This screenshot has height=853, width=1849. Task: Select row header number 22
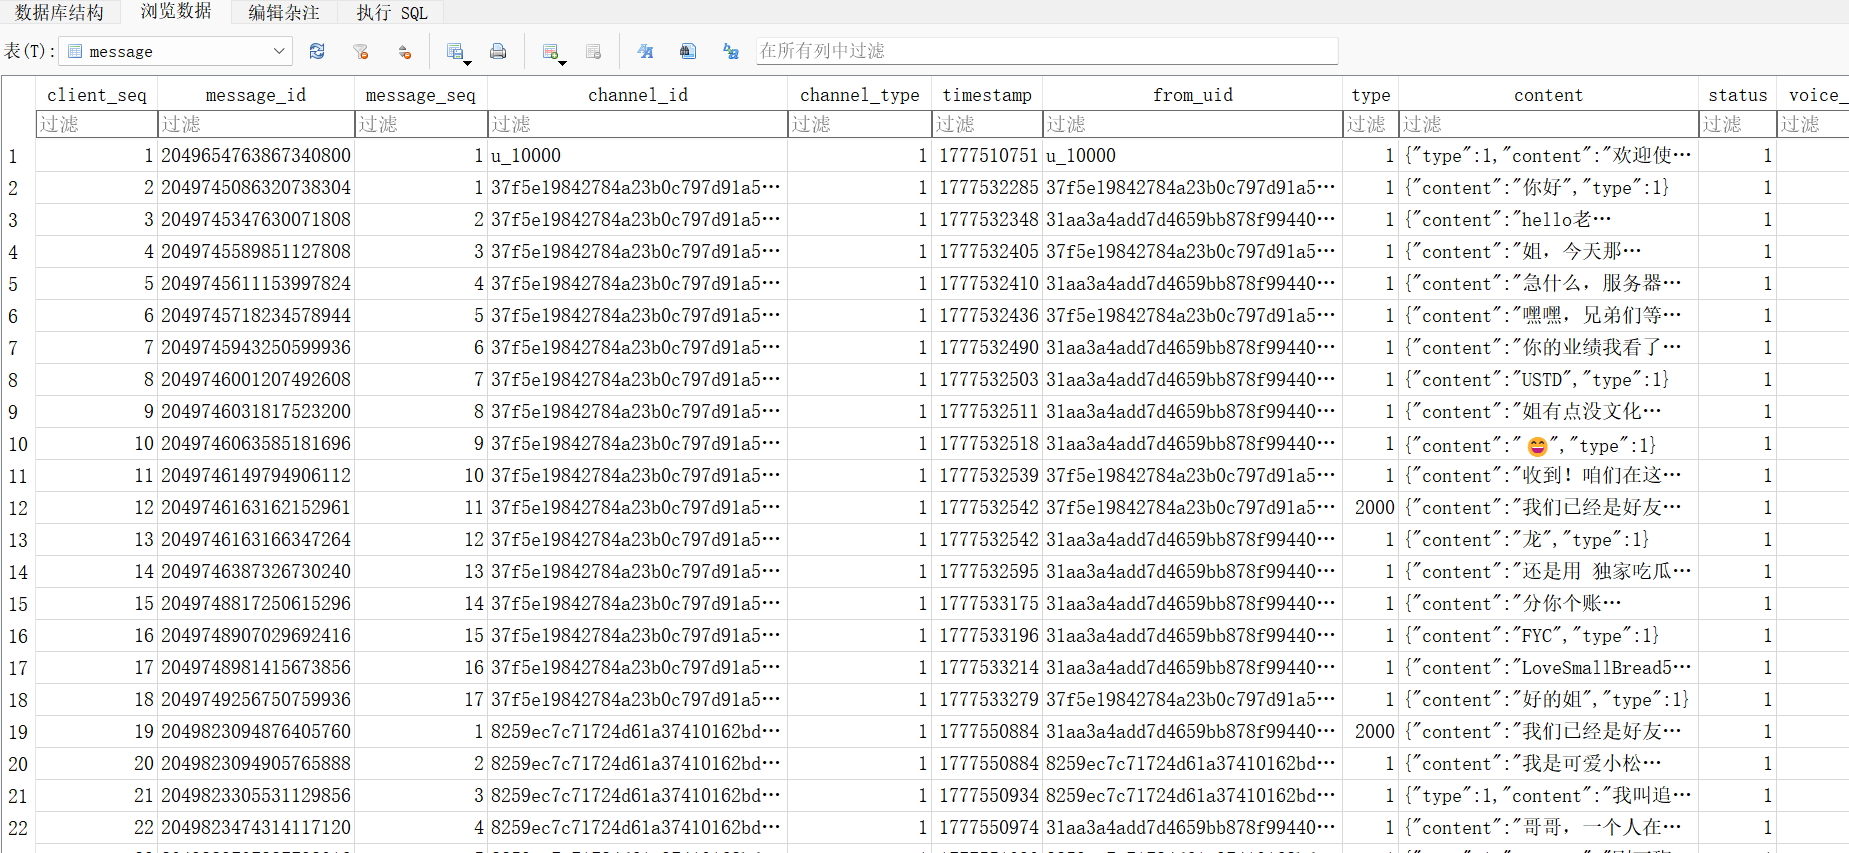click(x=18, y=828)
